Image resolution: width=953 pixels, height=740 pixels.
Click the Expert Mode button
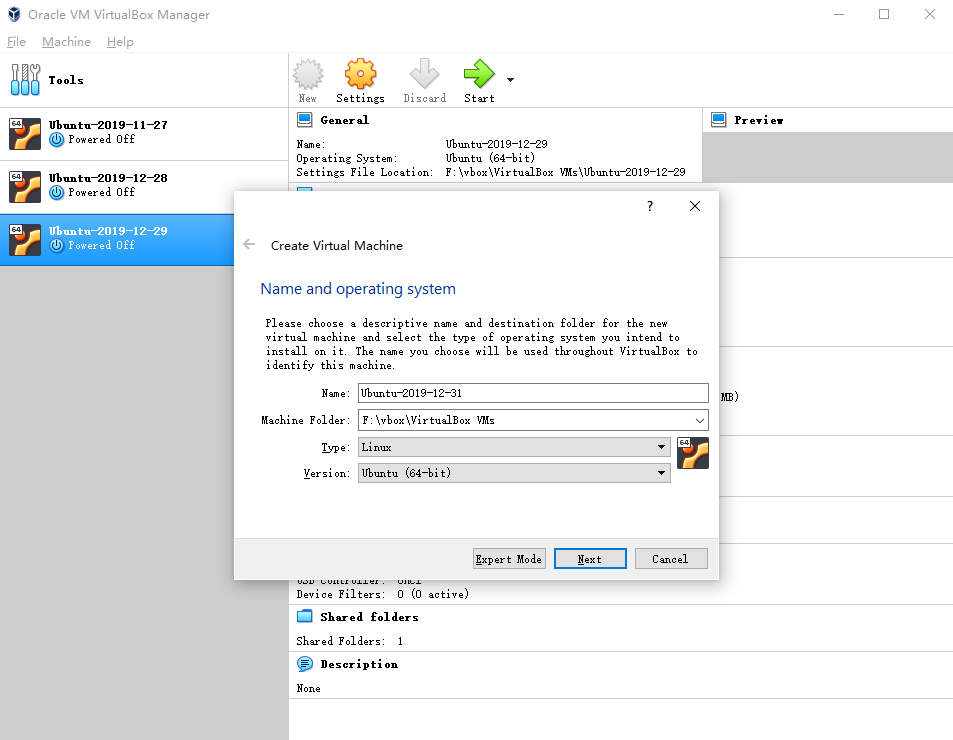click(509, 559)
